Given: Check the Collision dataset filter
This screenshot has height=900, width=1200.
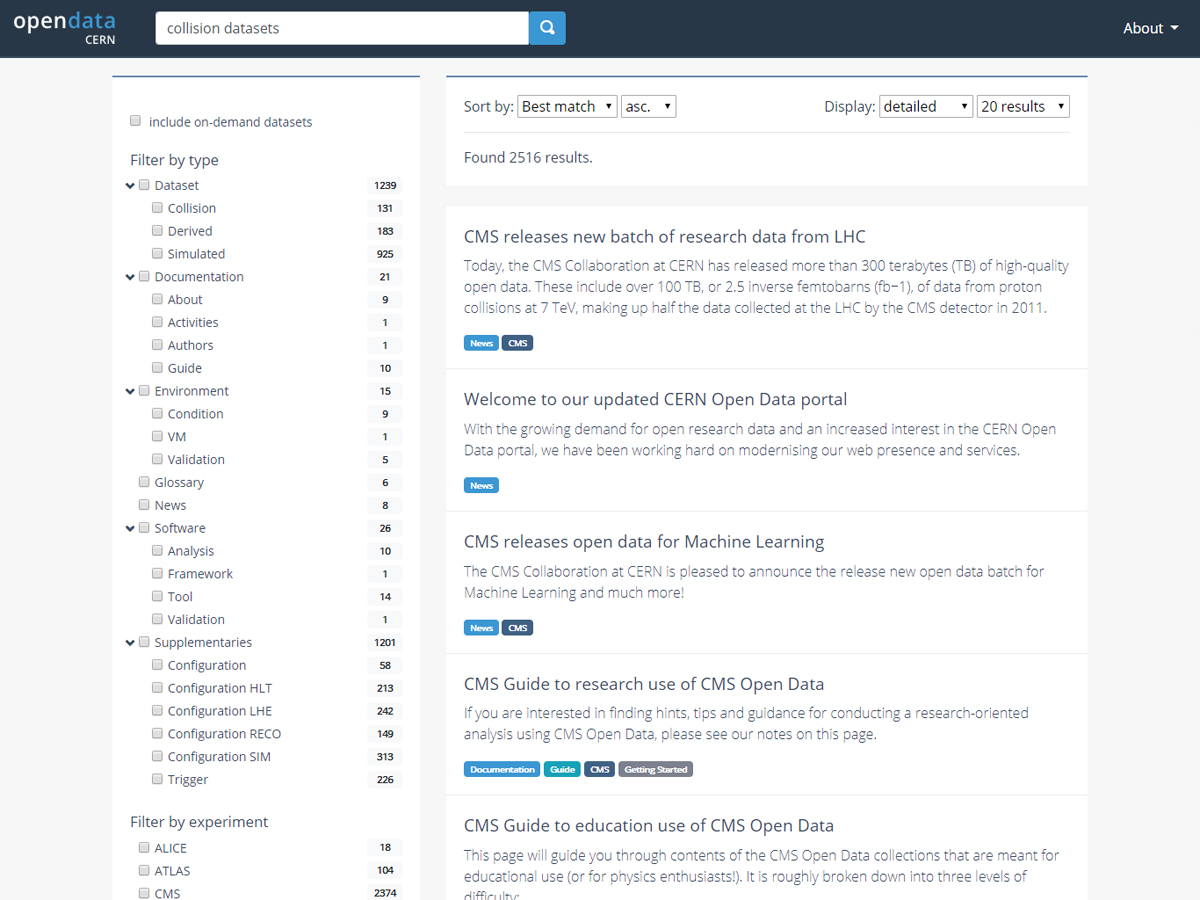Looking at the screenshot, I should point(157,207).
